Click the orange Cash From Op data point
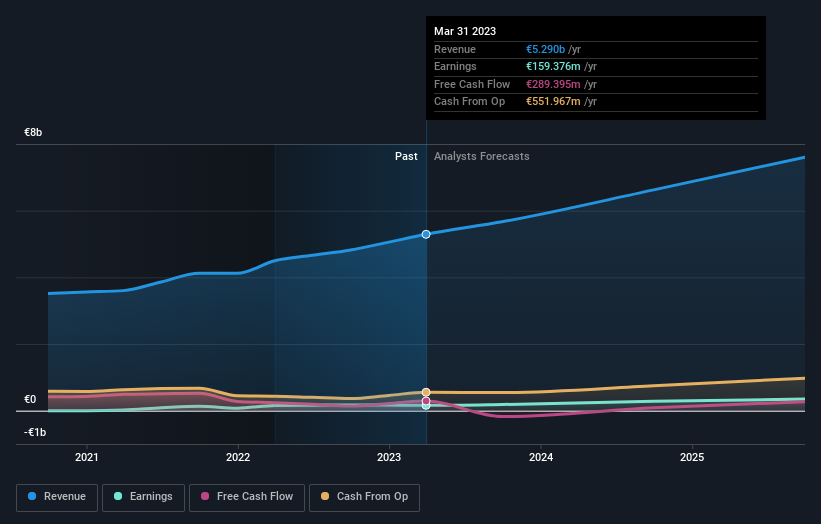The width and height of the screenshot is (821, 524). (x=426, y=392)
